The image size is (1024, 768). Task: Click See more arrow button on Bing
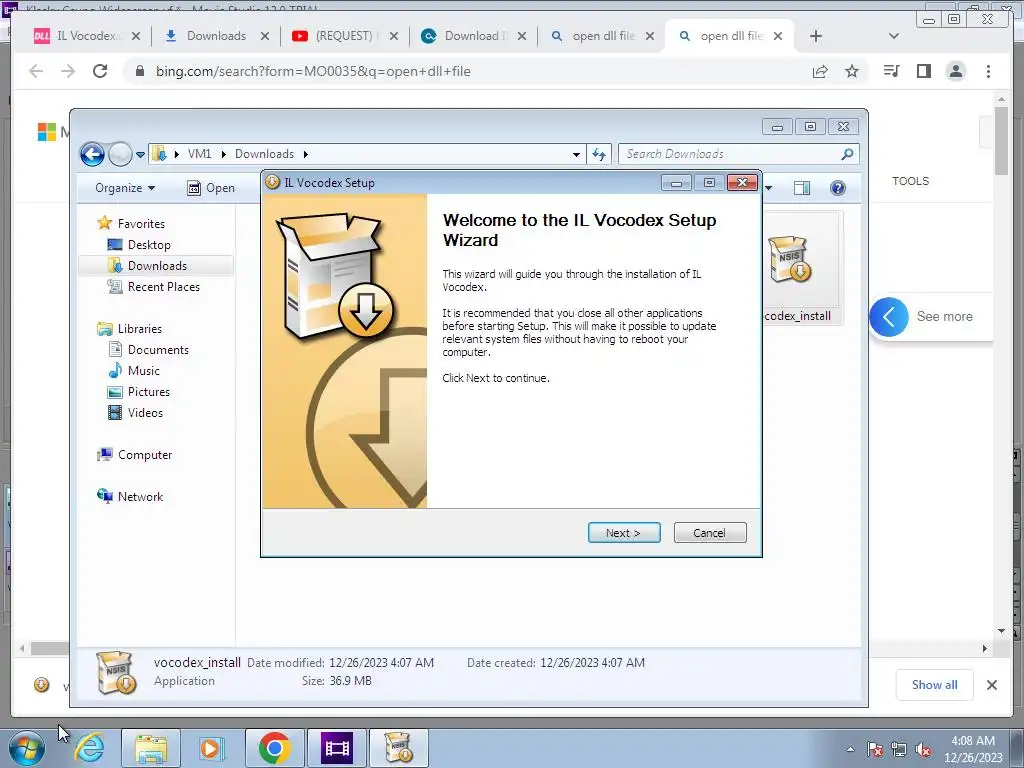coord(889,317)
